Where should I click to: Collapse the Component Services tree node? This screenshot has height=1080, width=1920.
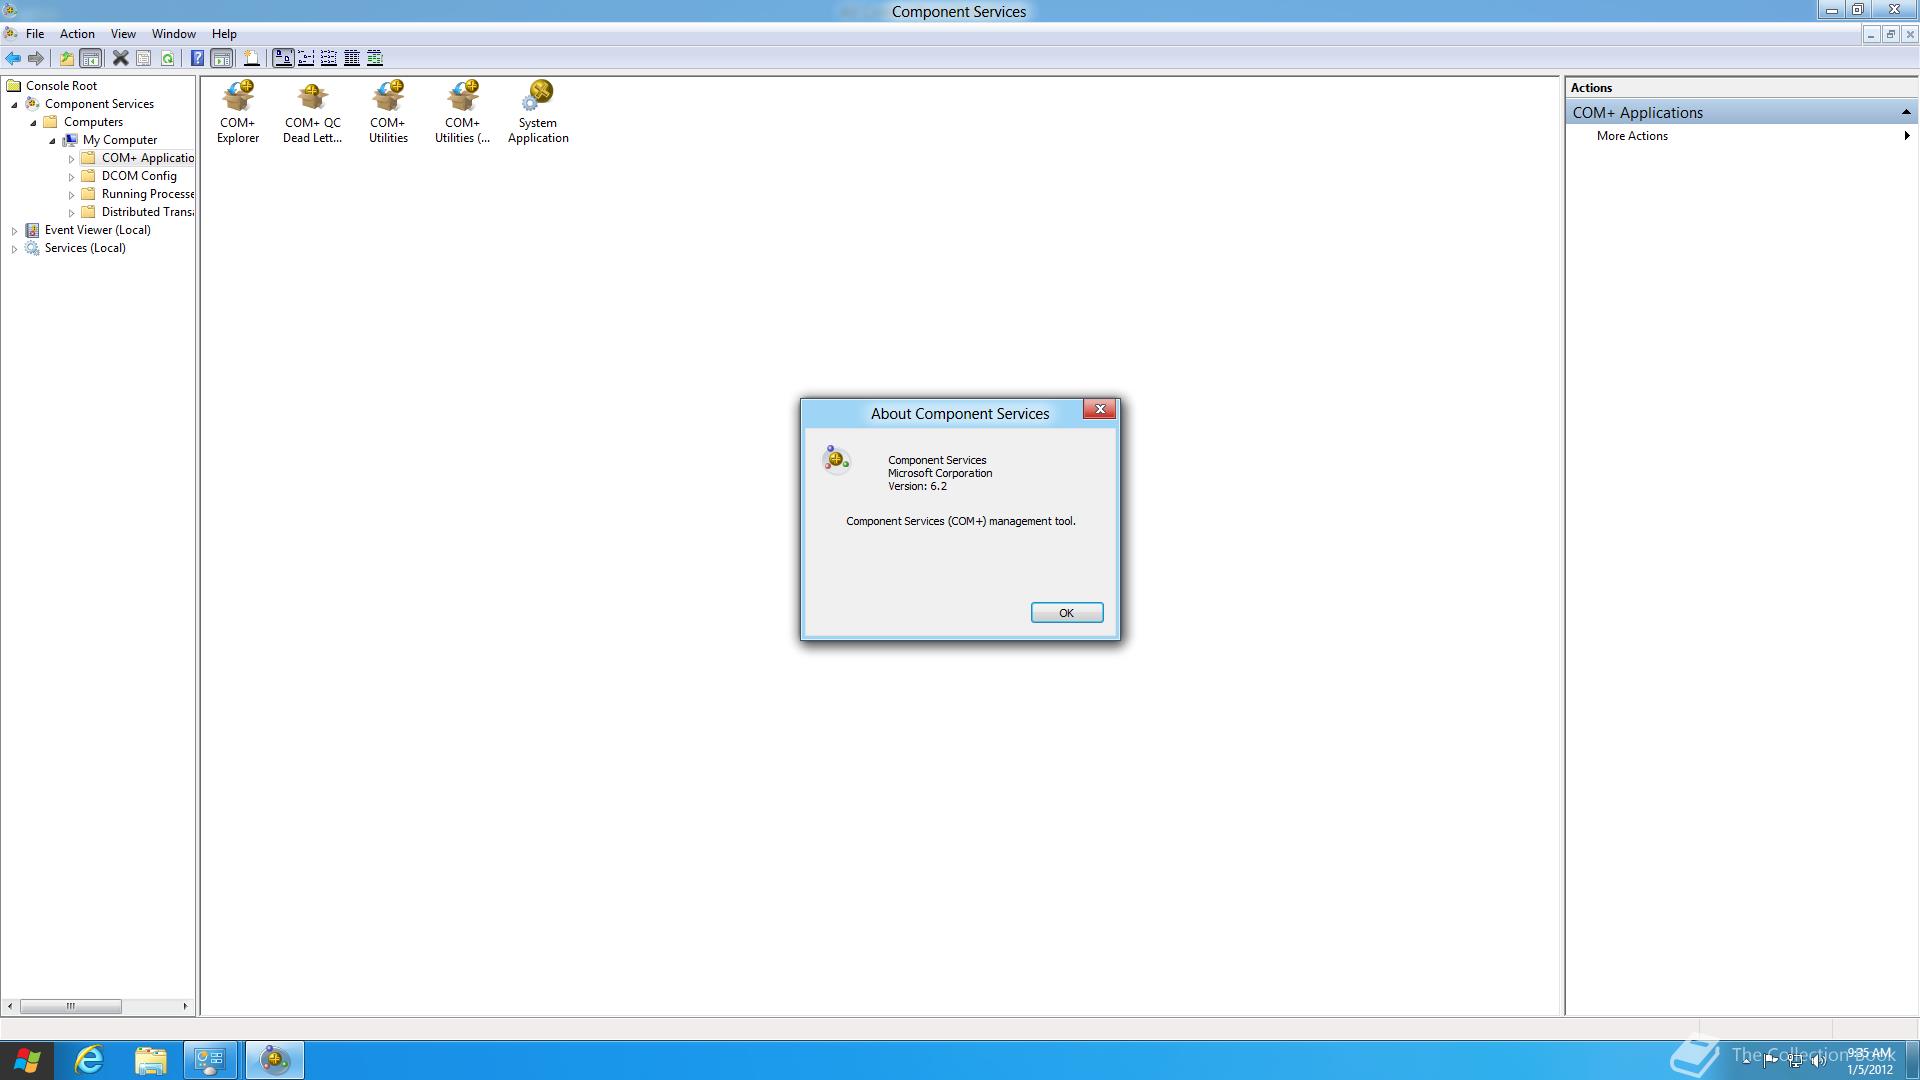coord(15,105)
